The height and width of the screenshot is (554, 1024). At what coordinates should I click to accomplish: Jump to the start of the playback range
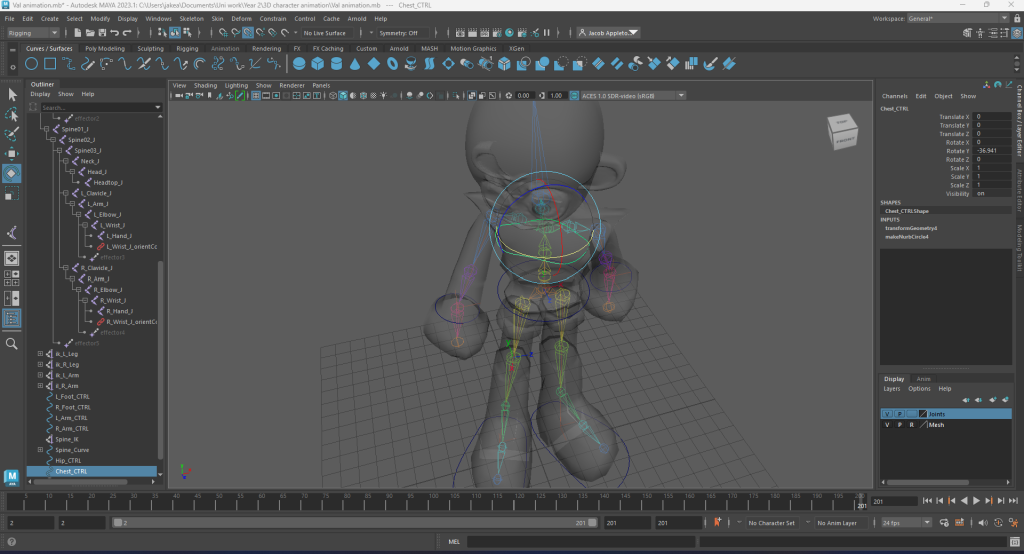(x=927, y=501)
